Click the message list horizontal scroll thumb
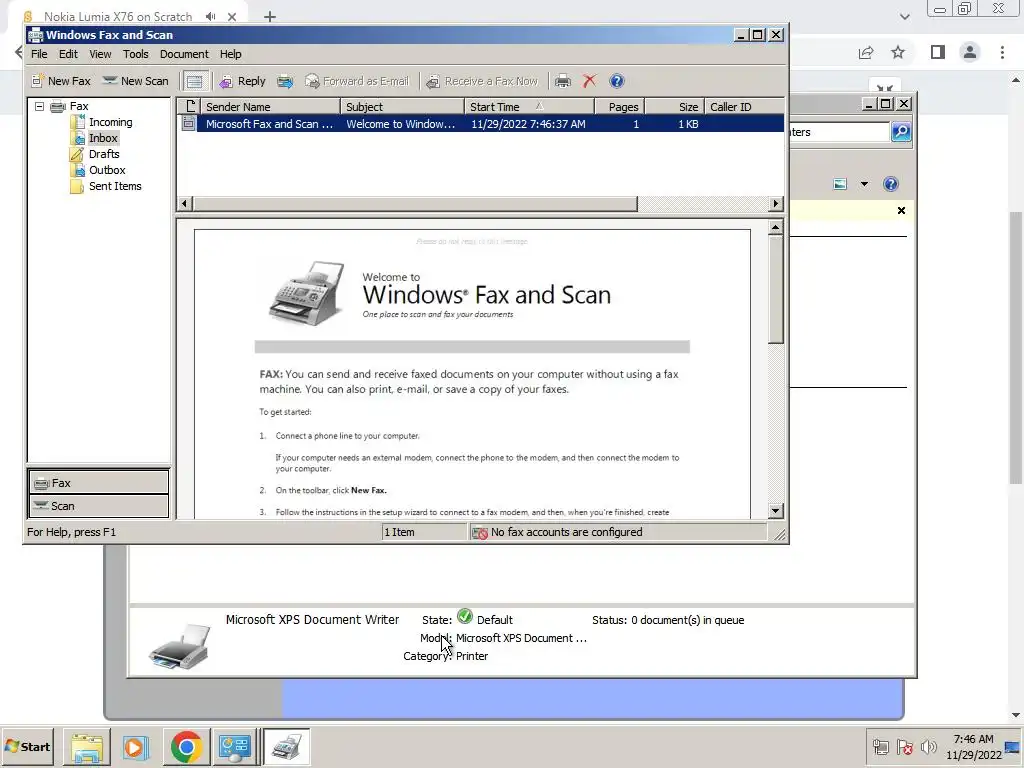Screen dimensions: 1024x768 pyautogui.click(x=415, y=204)
